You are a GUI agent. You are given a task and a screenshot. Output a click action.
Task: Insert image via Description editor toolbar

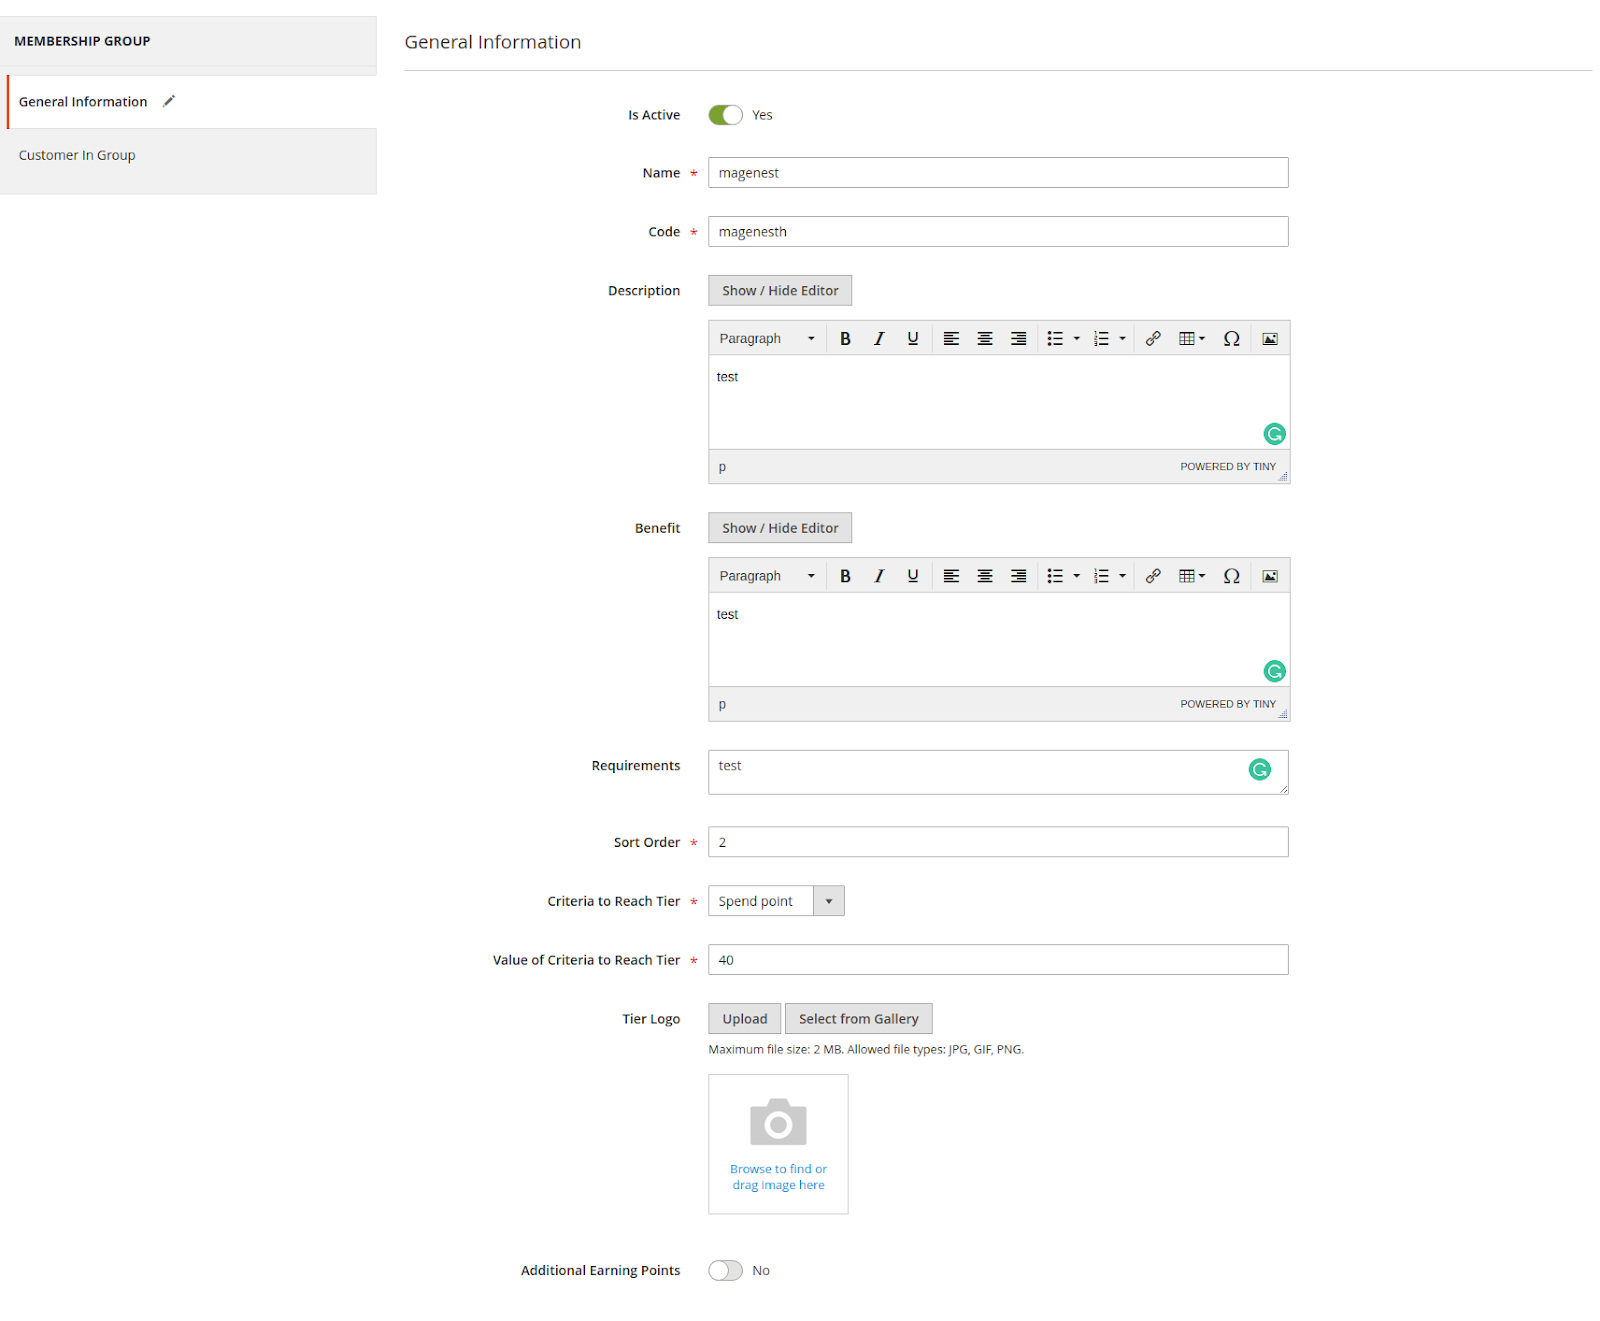pos(1269,339)
